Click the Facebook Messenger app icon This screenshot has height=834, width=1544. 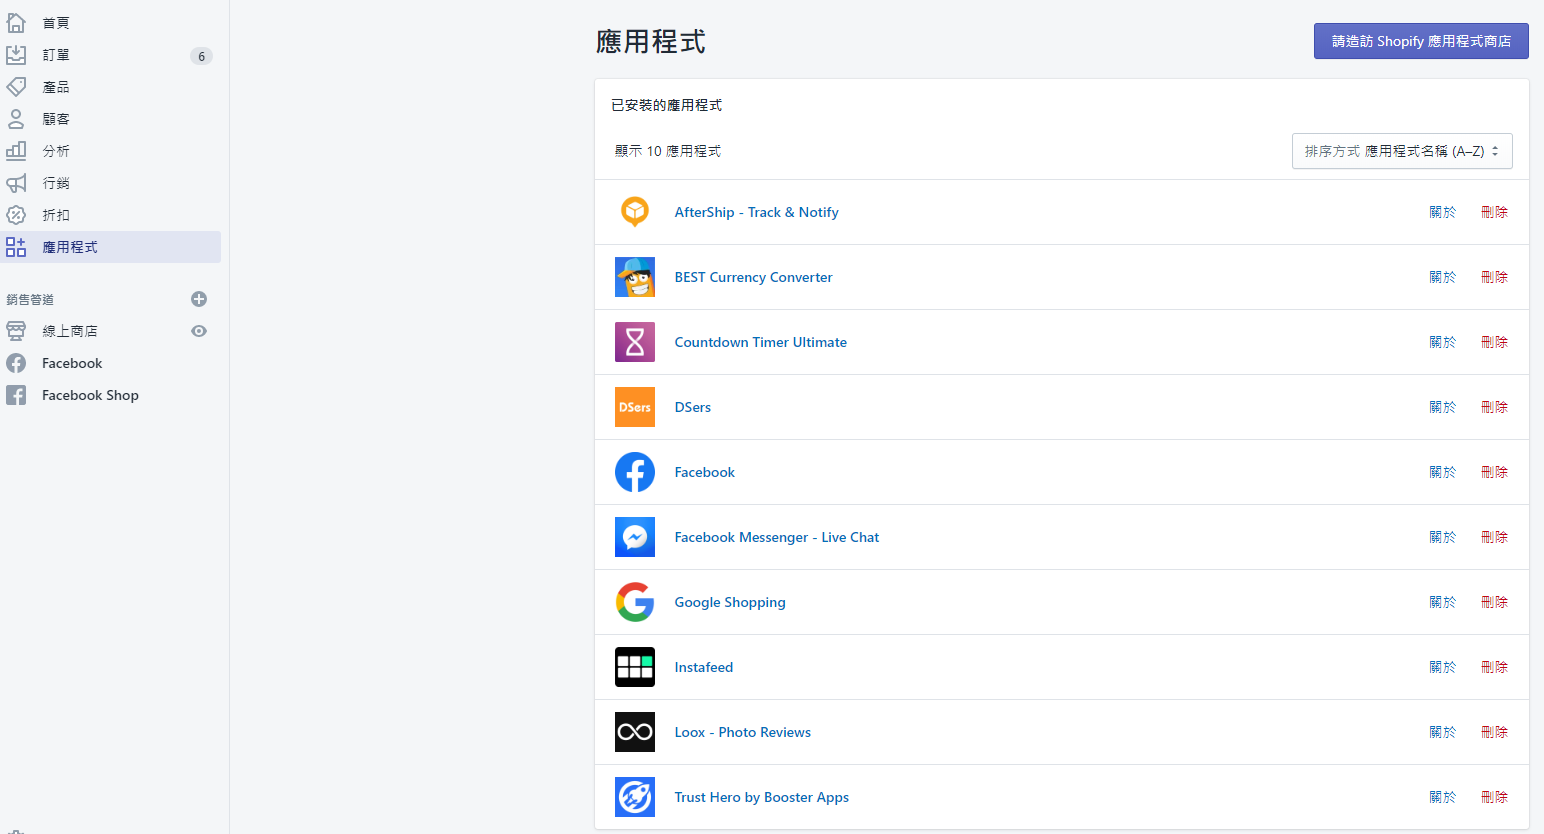tap(635, 537)
